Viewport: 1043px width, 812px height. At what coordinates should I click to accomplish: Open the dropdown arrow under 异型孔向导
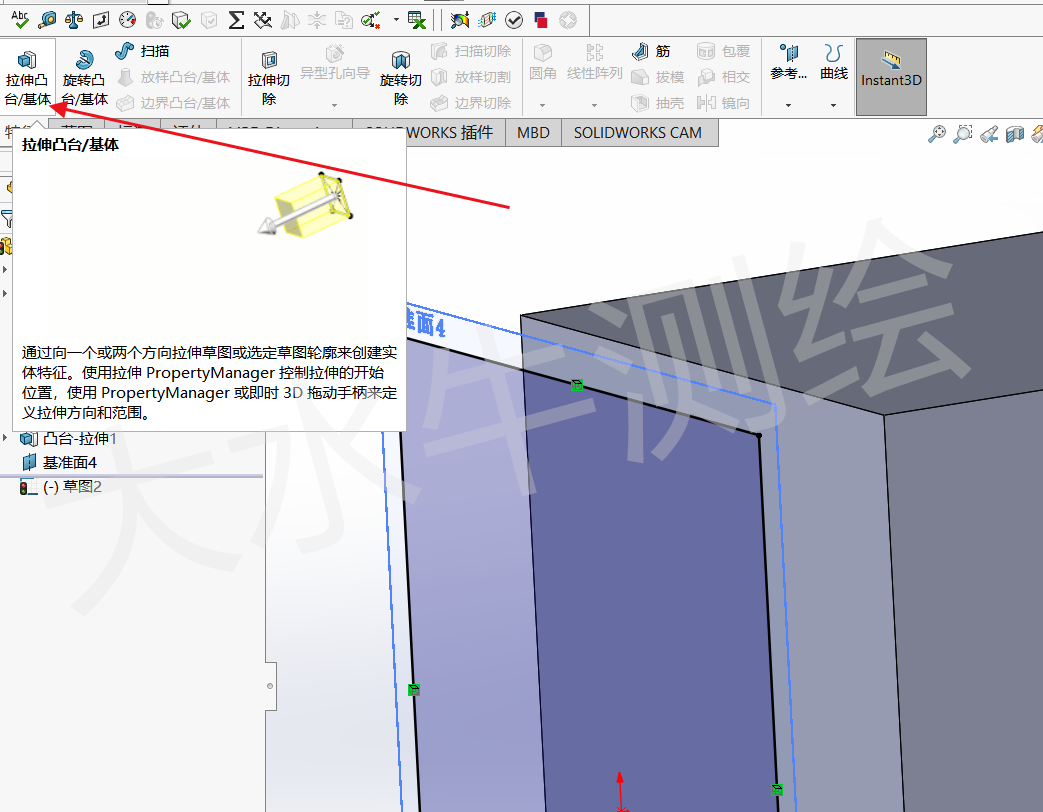(335, 105)
